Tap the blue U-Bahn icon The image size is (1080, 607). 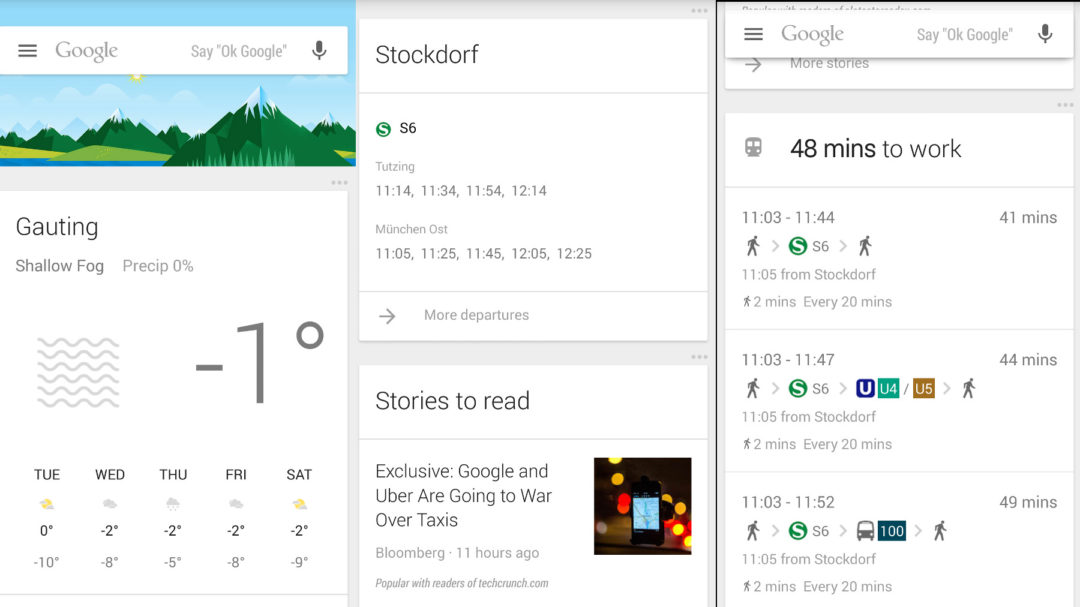click(x=865, y=389)
